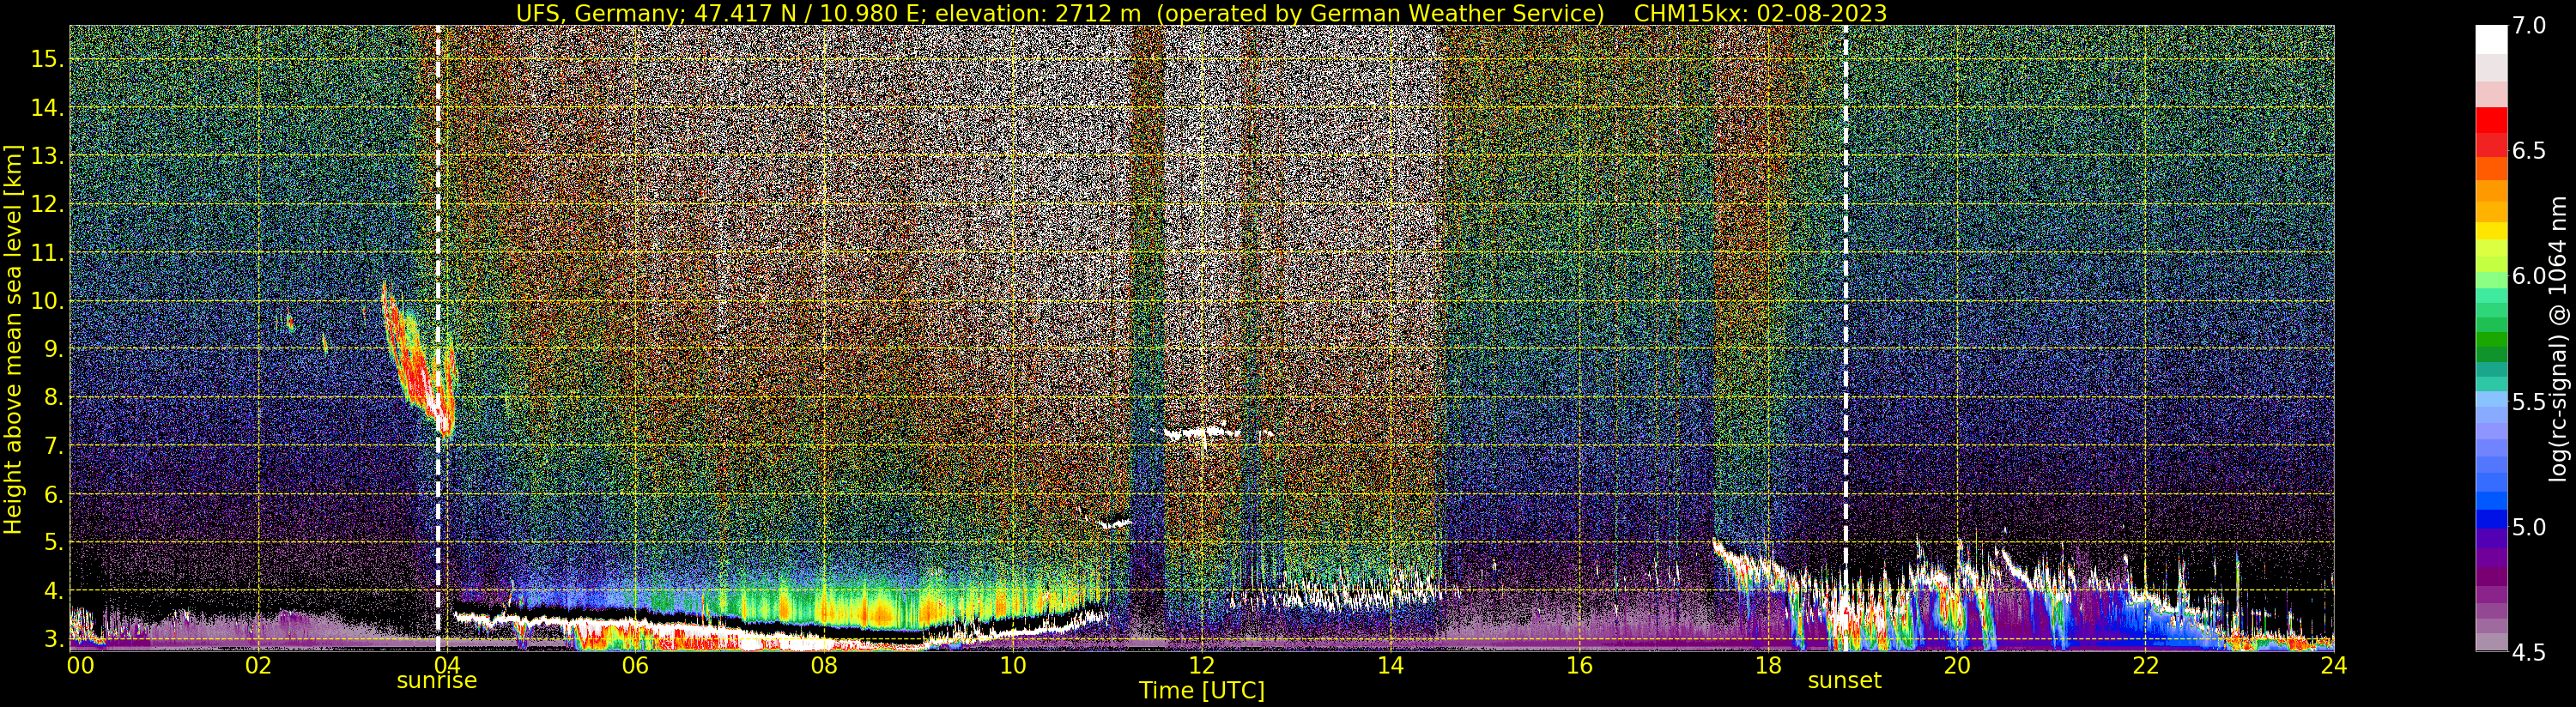Click the '3.' height tick label
This screenshot has height=707, width=2576.
pyautogui.click(x=54, y=639)
